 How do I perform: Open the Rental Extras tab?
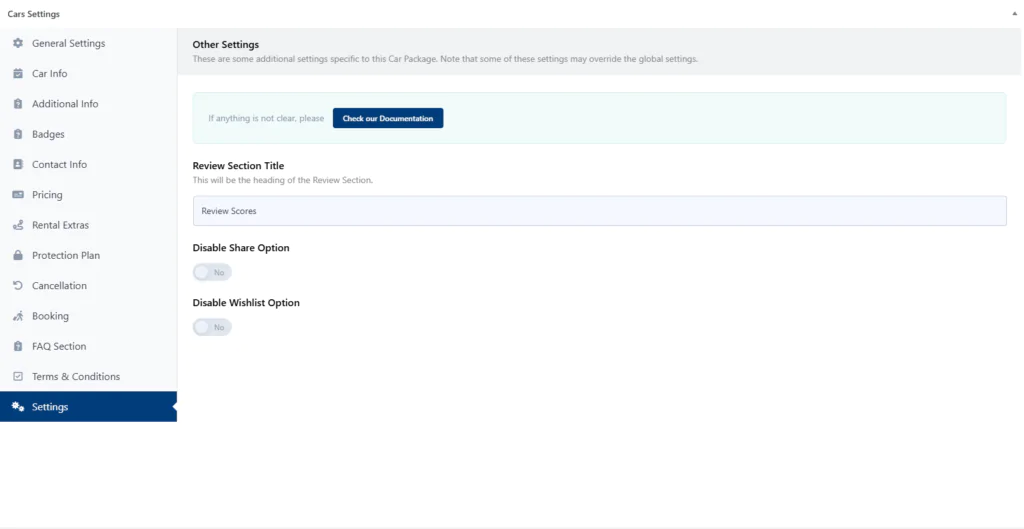click(88, 225)
